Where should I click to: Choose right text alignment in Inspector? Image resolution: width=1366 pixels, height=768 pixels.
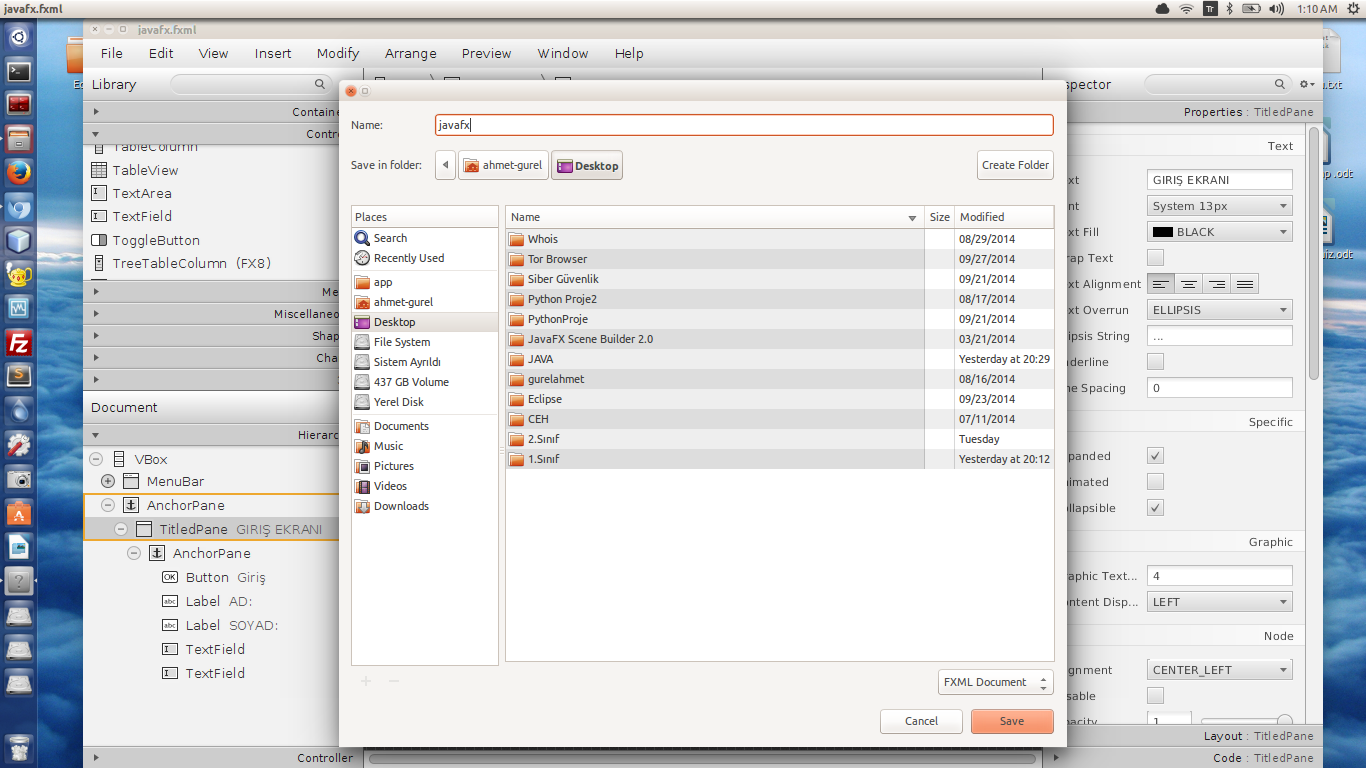click(1216, 284)
